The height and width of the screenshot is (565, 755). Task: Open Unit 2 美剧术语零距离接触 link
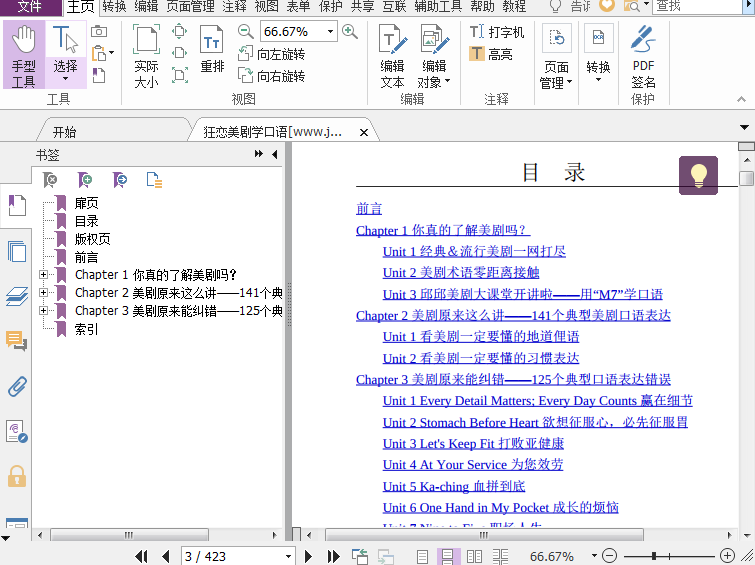tap(461, 273)
